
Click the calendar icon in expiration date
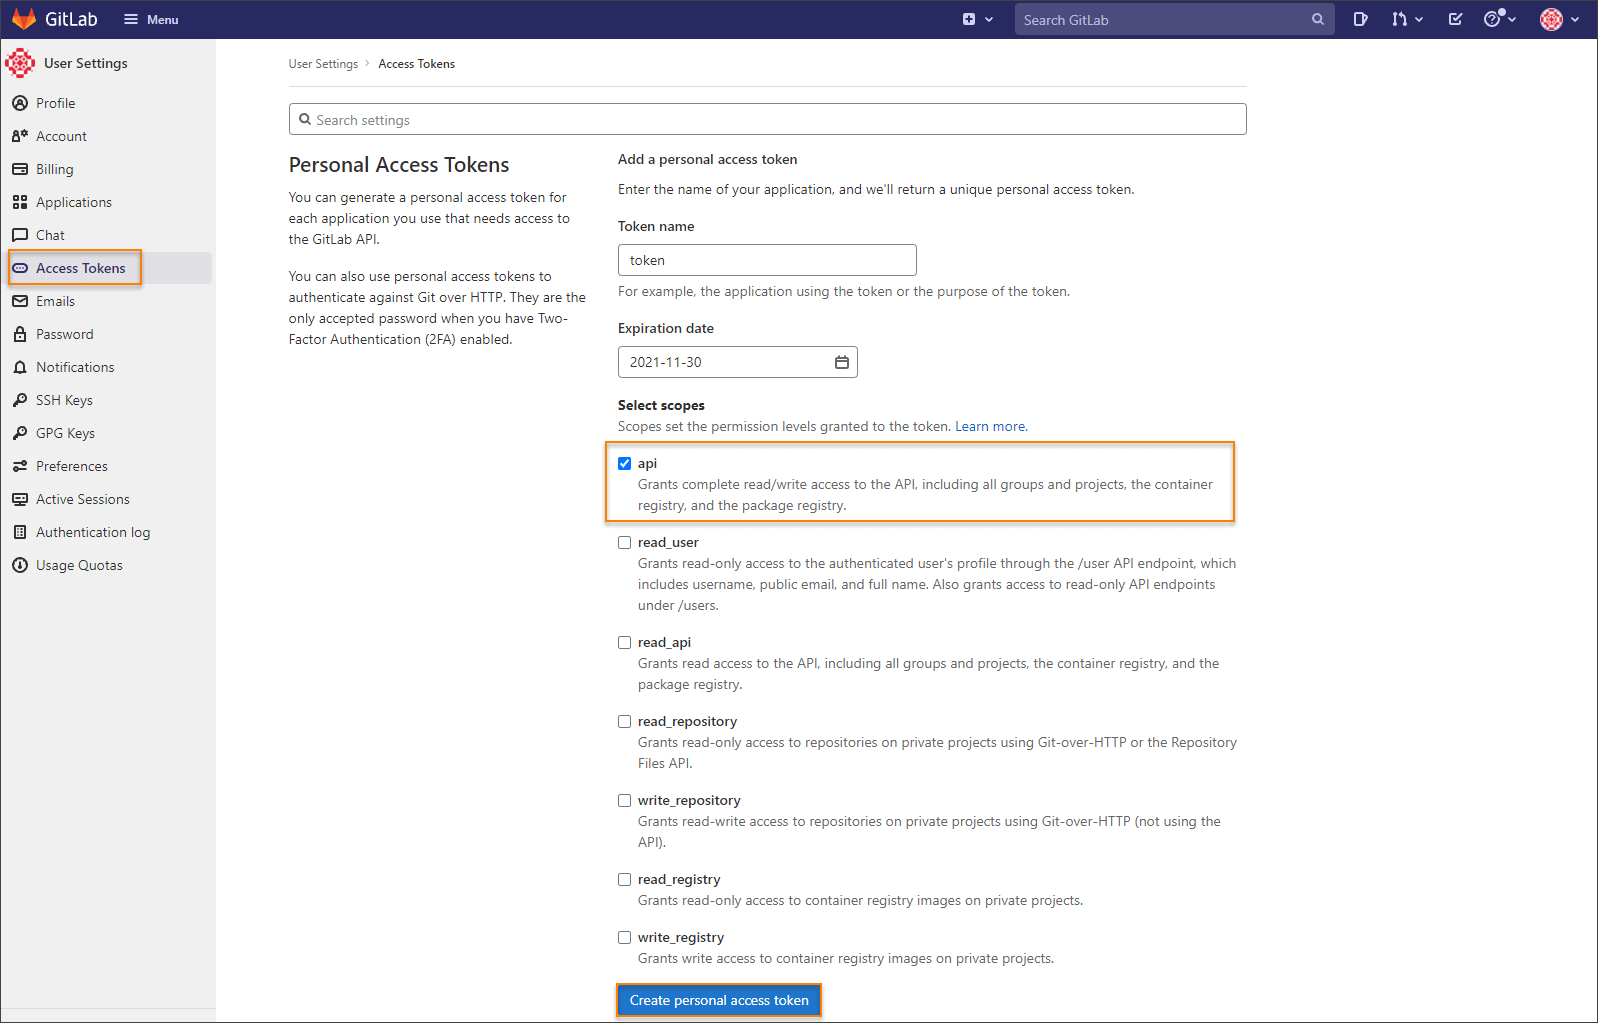coord(842,362)
